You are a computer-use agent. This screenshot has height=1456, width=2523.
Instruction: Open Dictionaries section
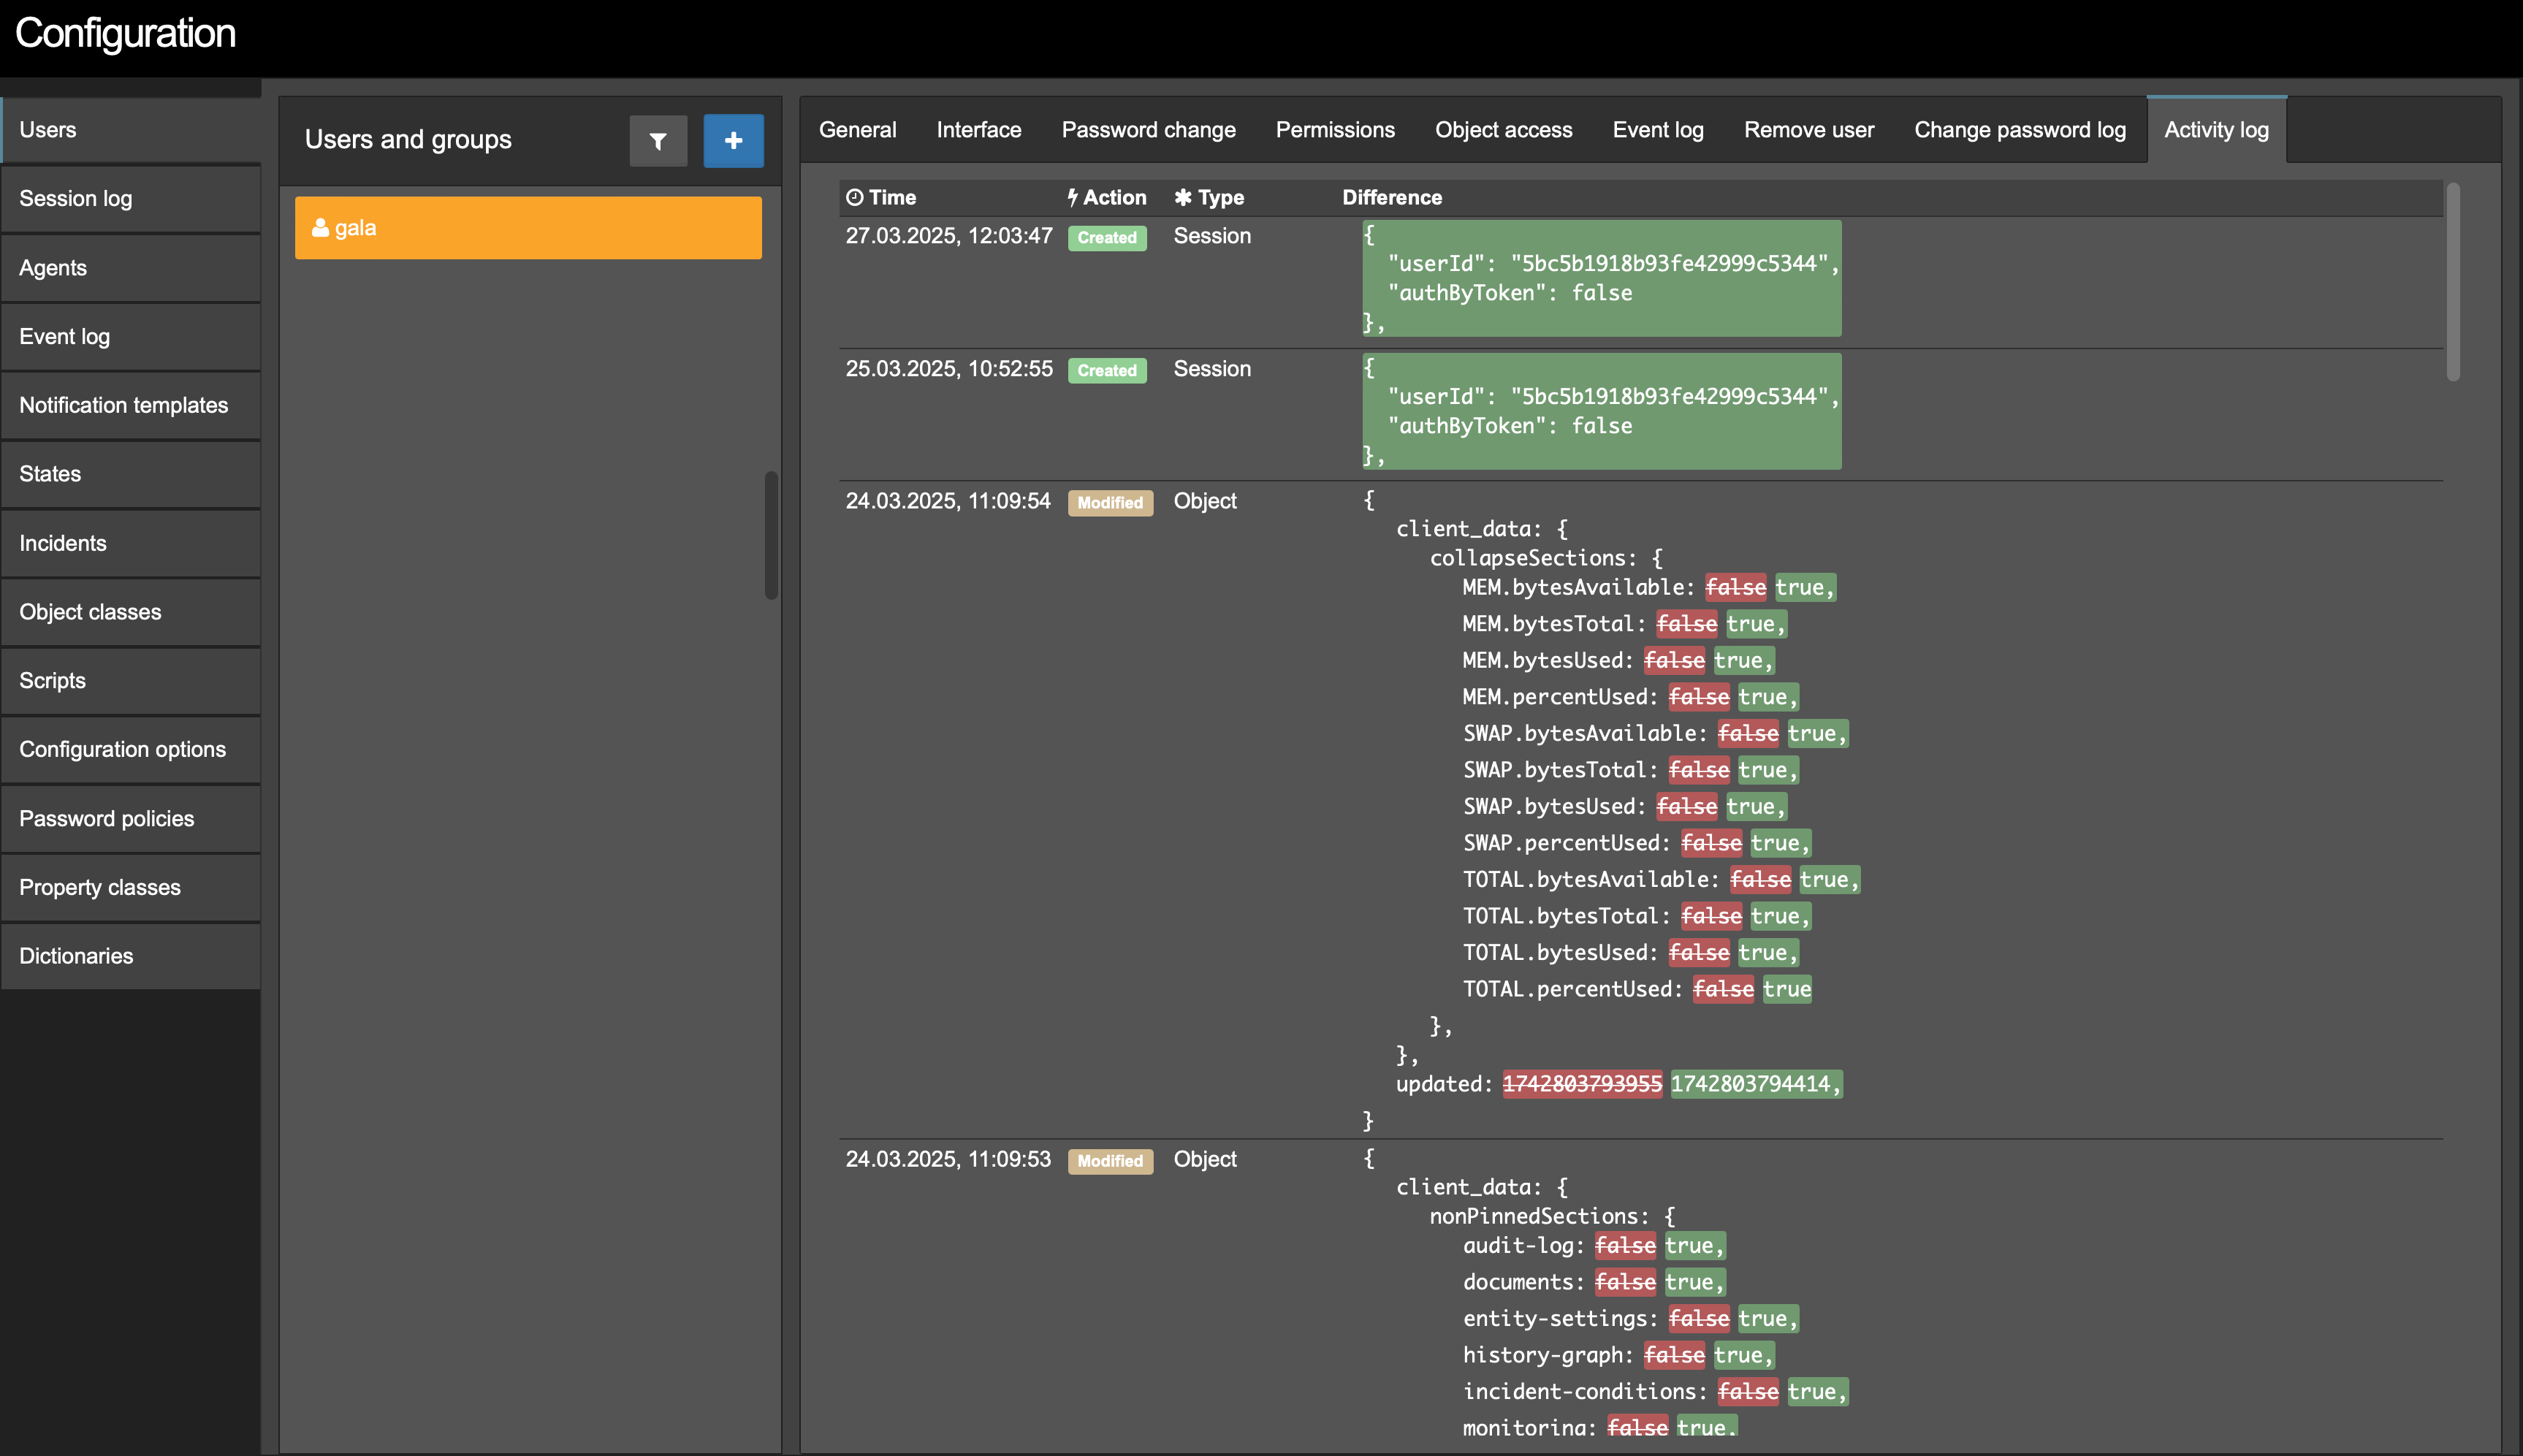[131, 956]
